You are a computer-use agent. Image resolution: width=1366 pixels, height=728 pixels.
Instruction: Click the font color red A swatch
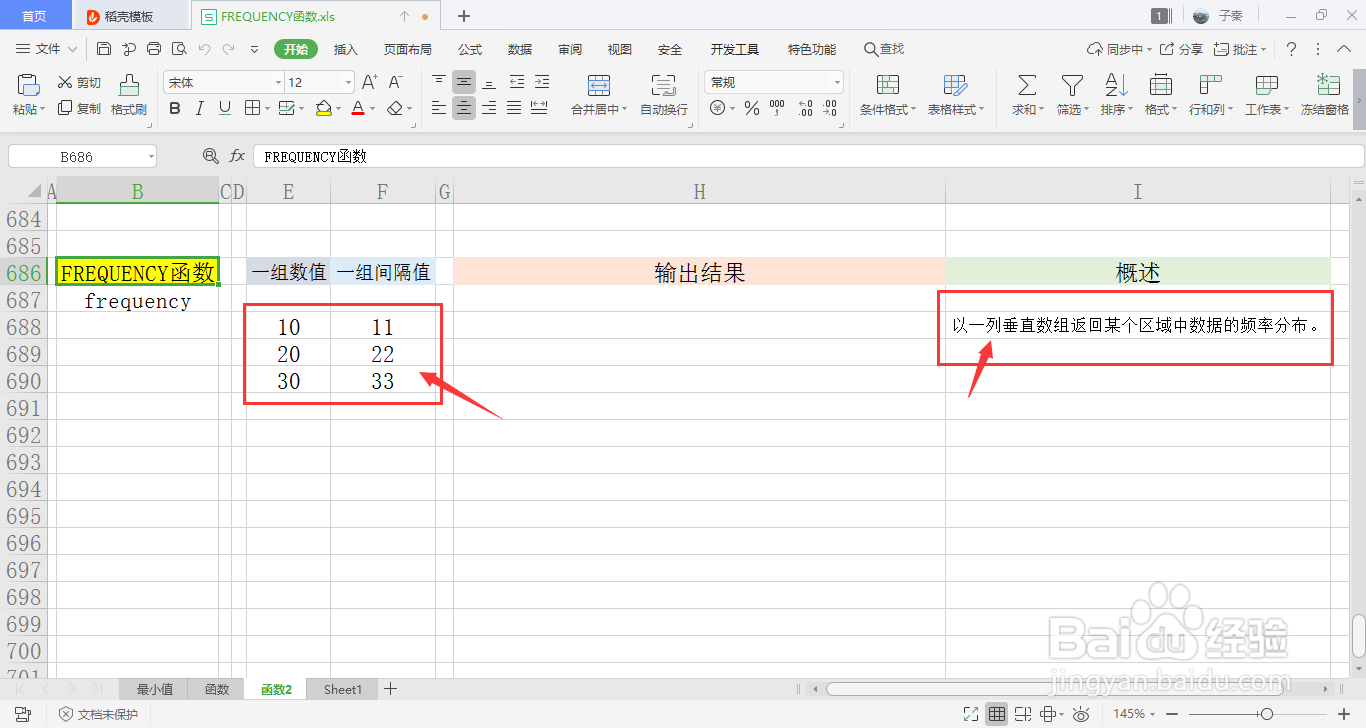pos(358,108)
